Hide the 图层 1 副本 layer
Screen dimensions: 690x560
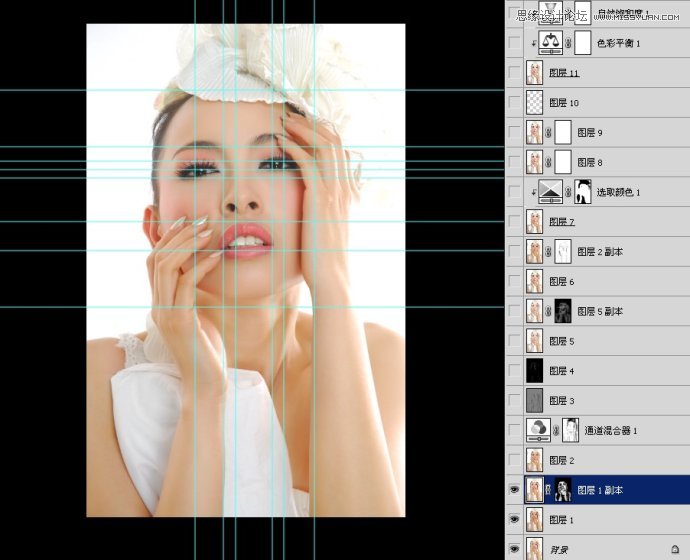coord(514,490)
